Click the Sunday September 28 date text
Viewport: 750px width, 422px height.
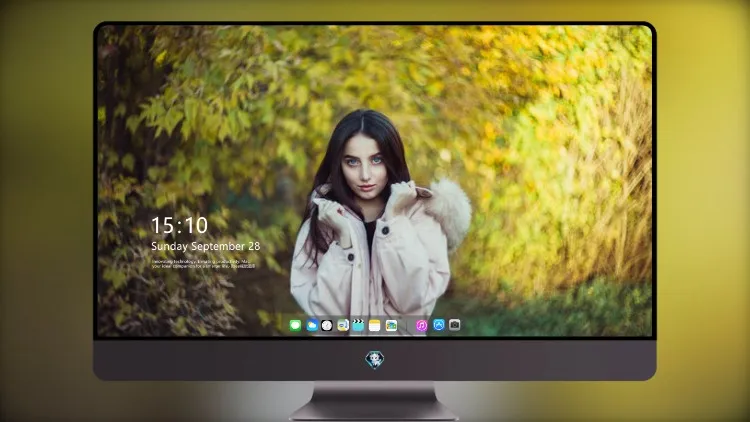(x=206, y=246)
